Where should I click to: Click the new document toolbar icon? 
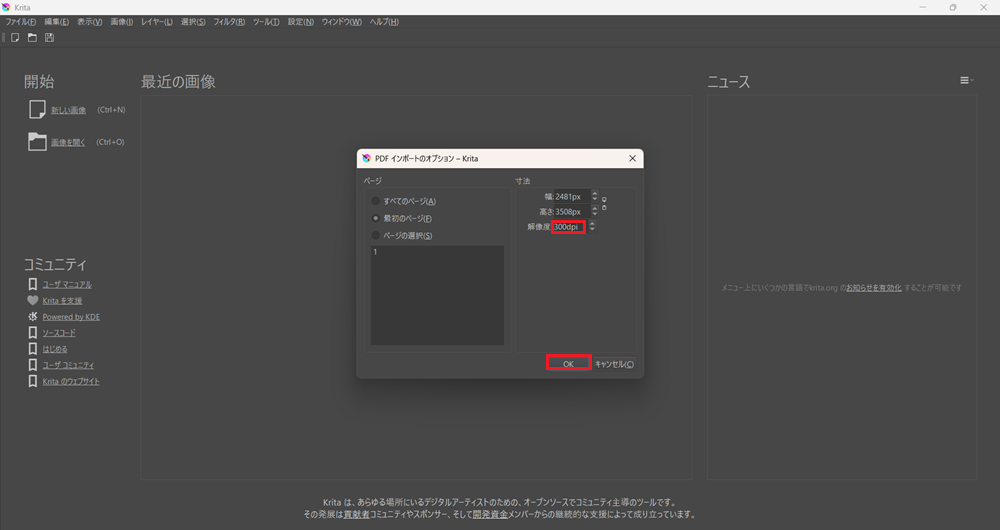tap(15, 38)
